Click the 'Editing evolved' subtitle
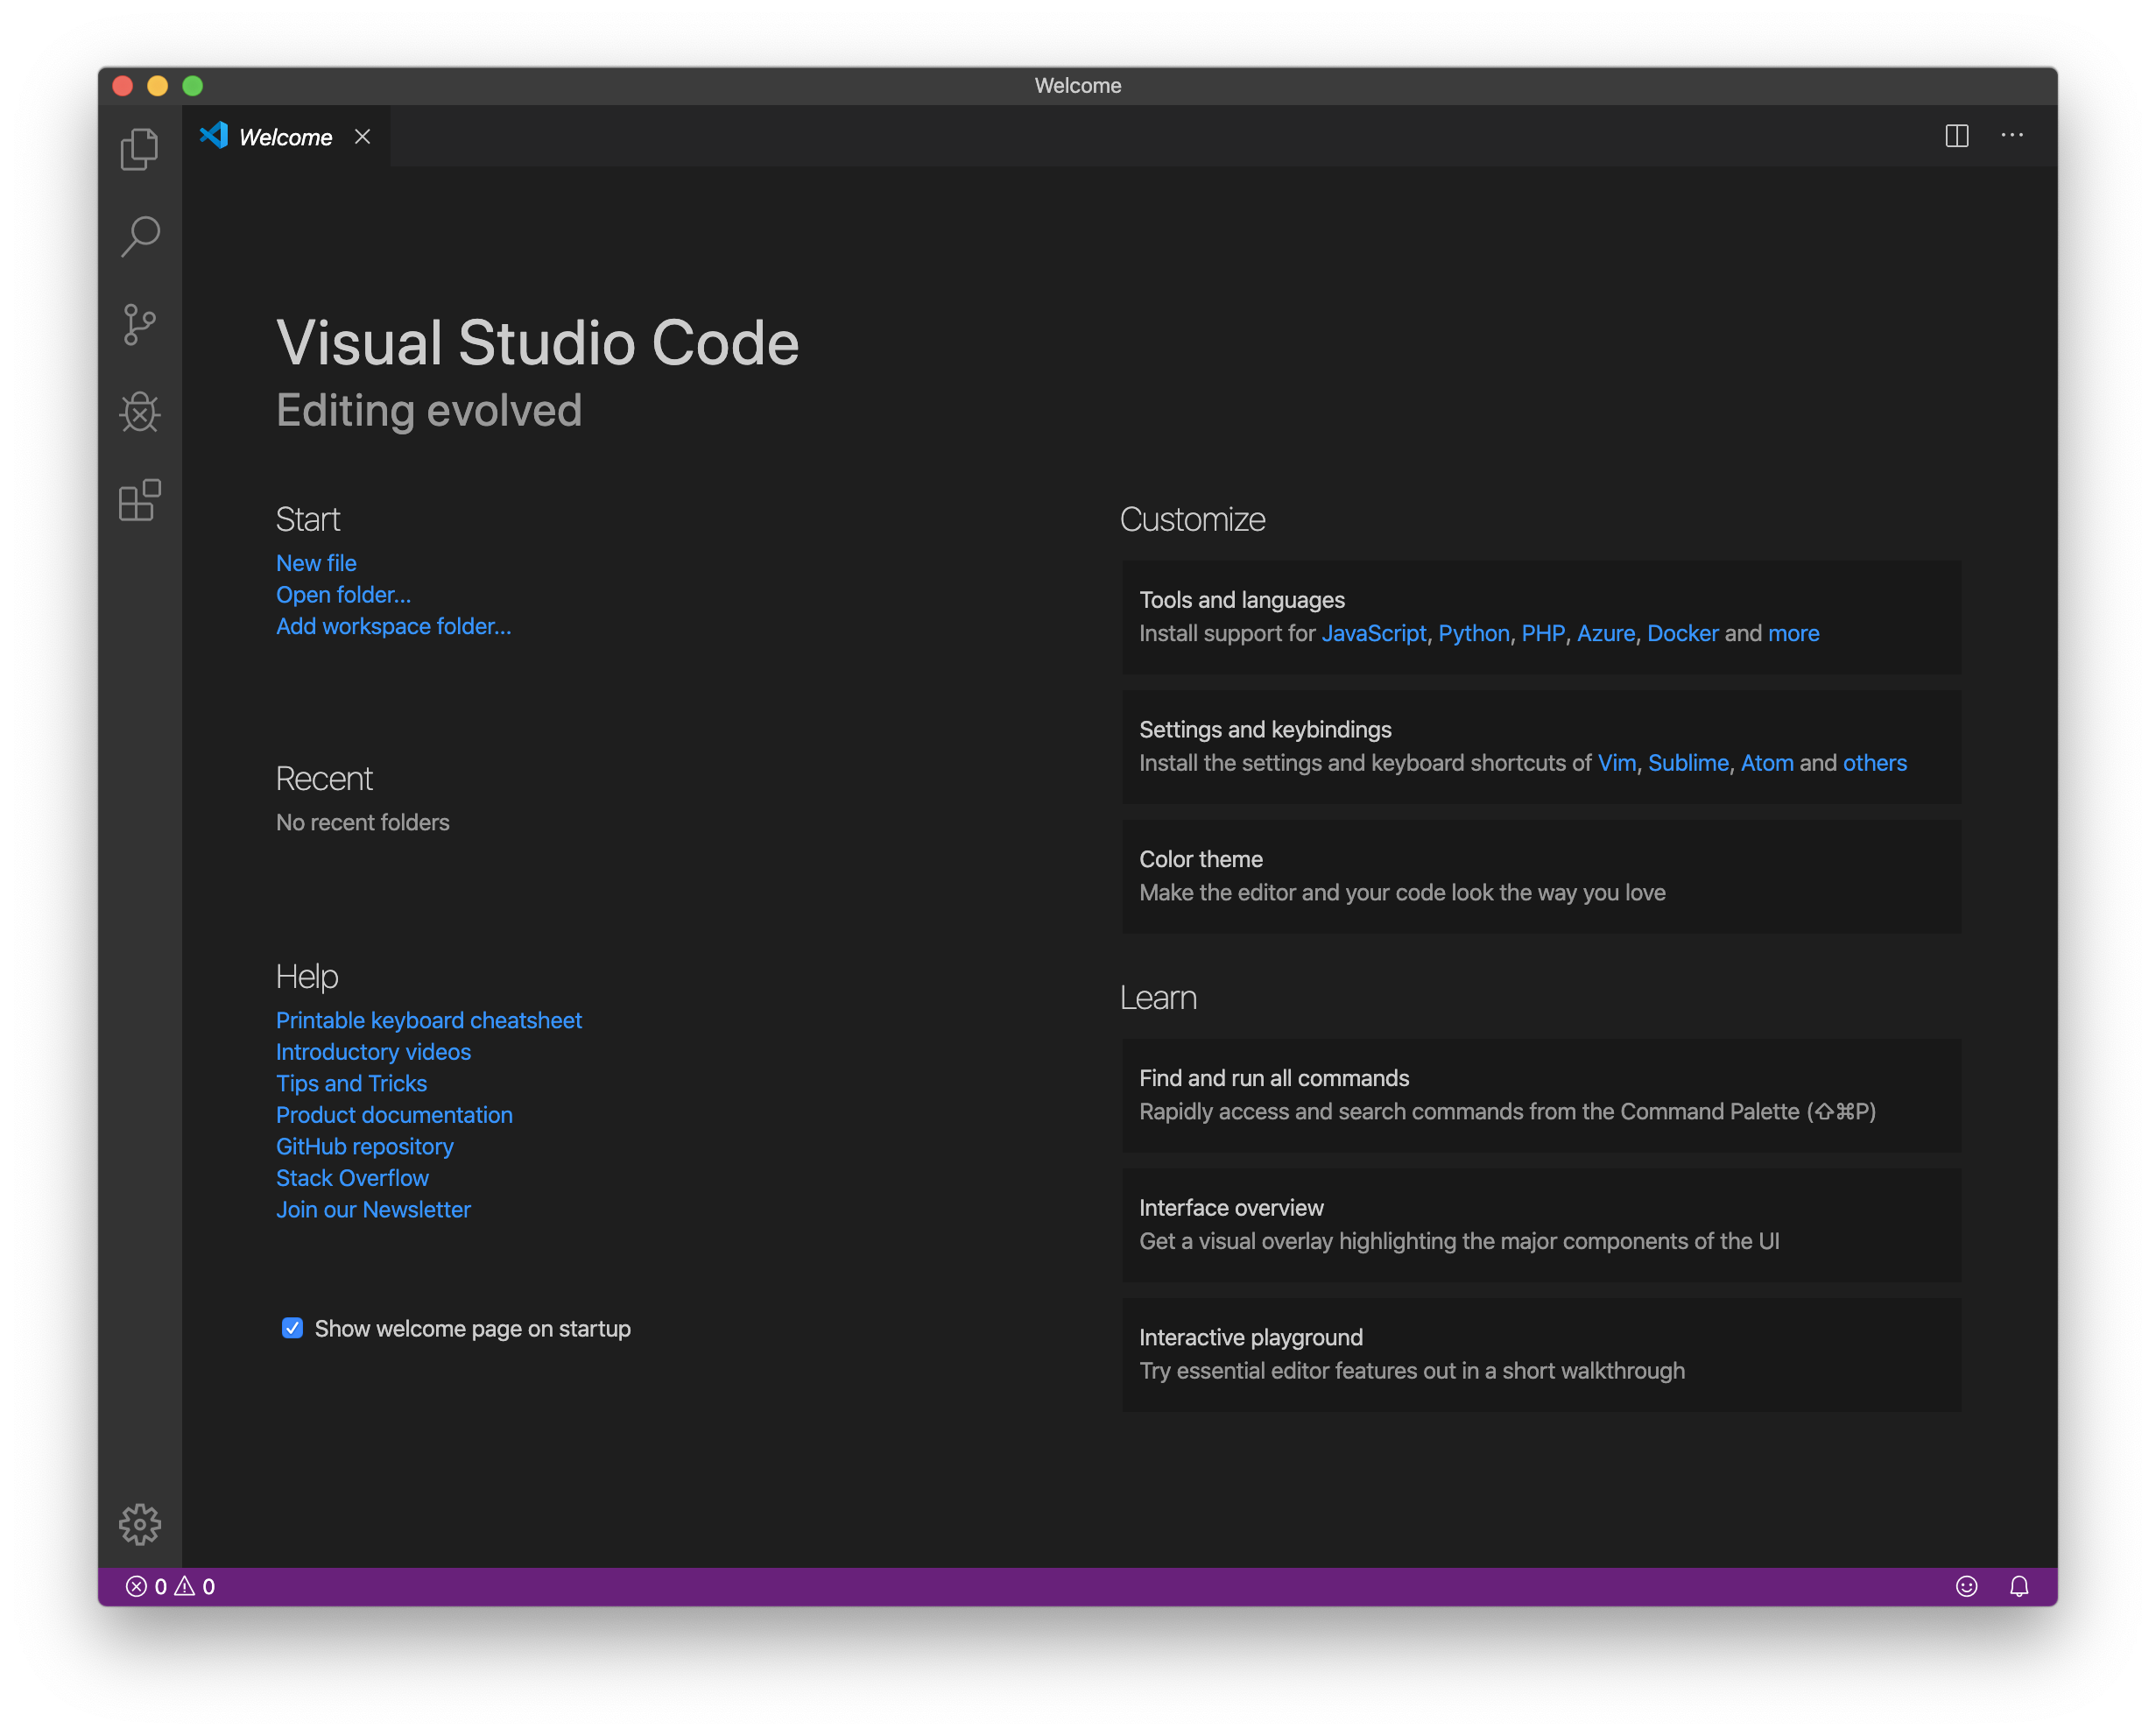This screenshot has width=2156, height=1736. [429, 410]
